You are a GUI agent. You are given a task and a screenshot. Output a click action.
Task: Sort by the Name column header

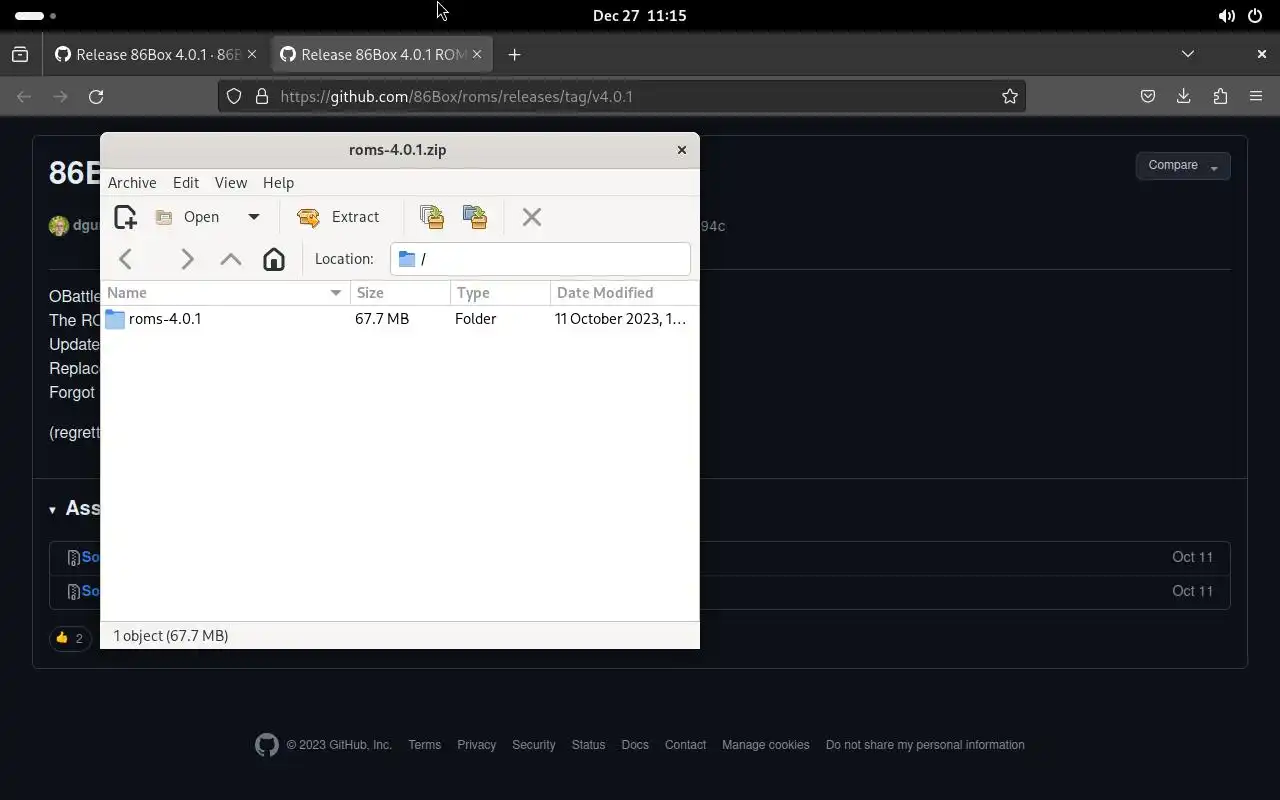coord(225,293)
